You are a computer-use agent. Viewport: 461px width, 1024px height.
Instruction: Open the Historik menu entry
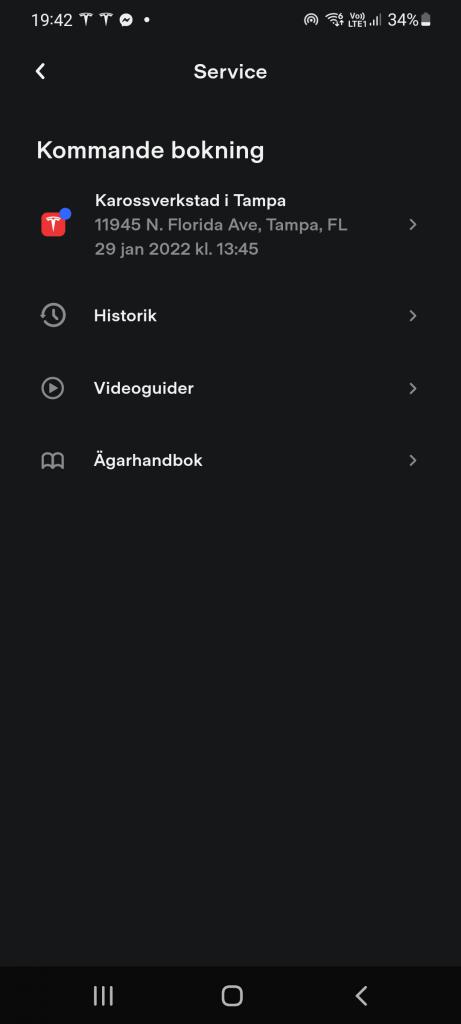point(230,315)
